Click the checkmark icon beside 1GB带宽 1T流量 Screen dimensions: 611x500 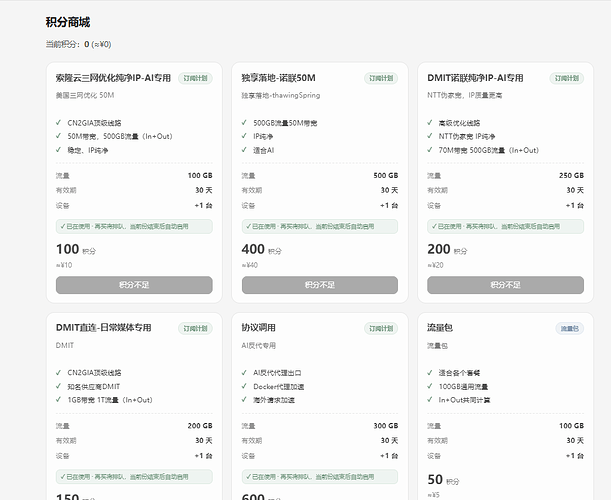pyautogui.click(x=58, y=399)
